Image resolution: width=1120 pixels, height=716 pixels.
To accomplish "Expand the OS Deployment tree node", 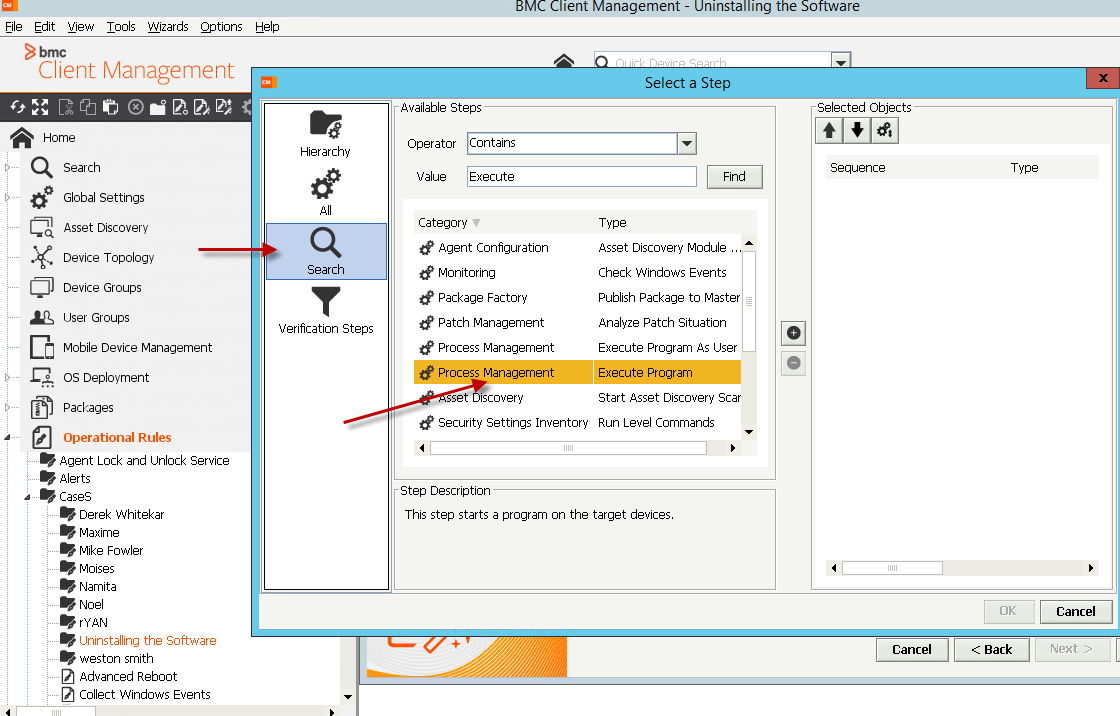I will (8, 377).
